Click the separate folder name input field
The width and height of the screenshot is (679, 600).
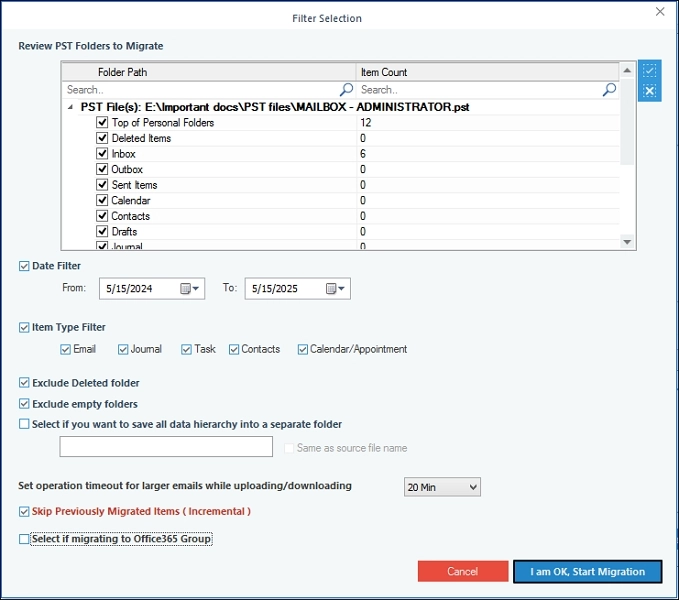166,447
